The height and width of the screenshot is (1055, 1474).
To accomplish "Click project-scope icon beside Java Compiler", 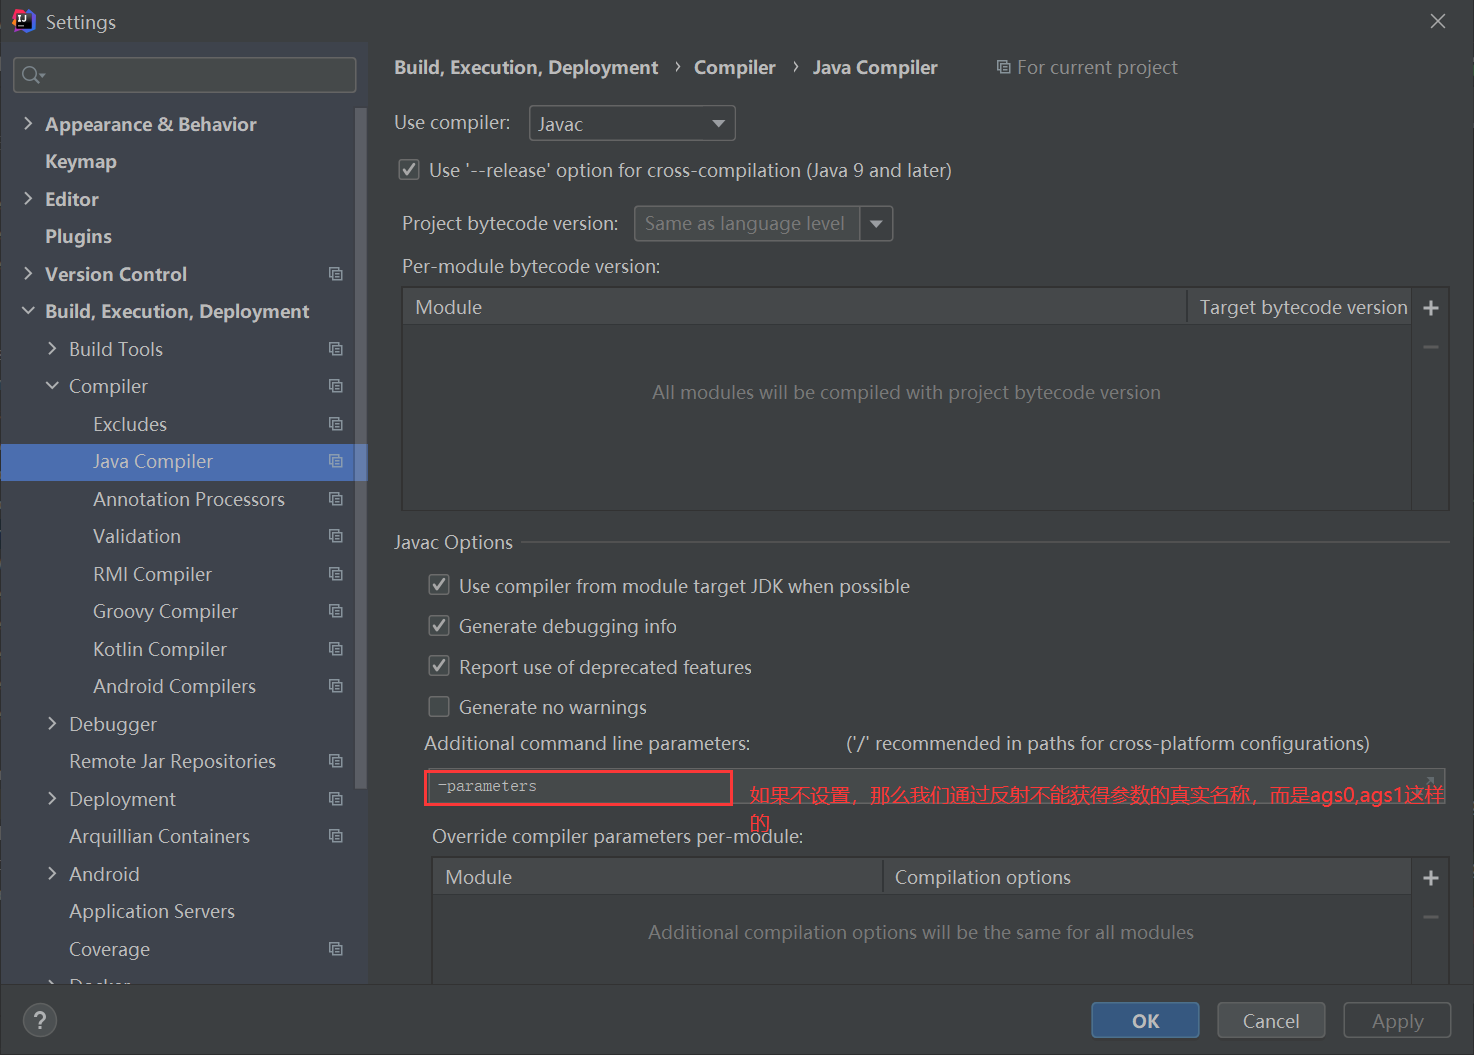I will click(336, 461).
